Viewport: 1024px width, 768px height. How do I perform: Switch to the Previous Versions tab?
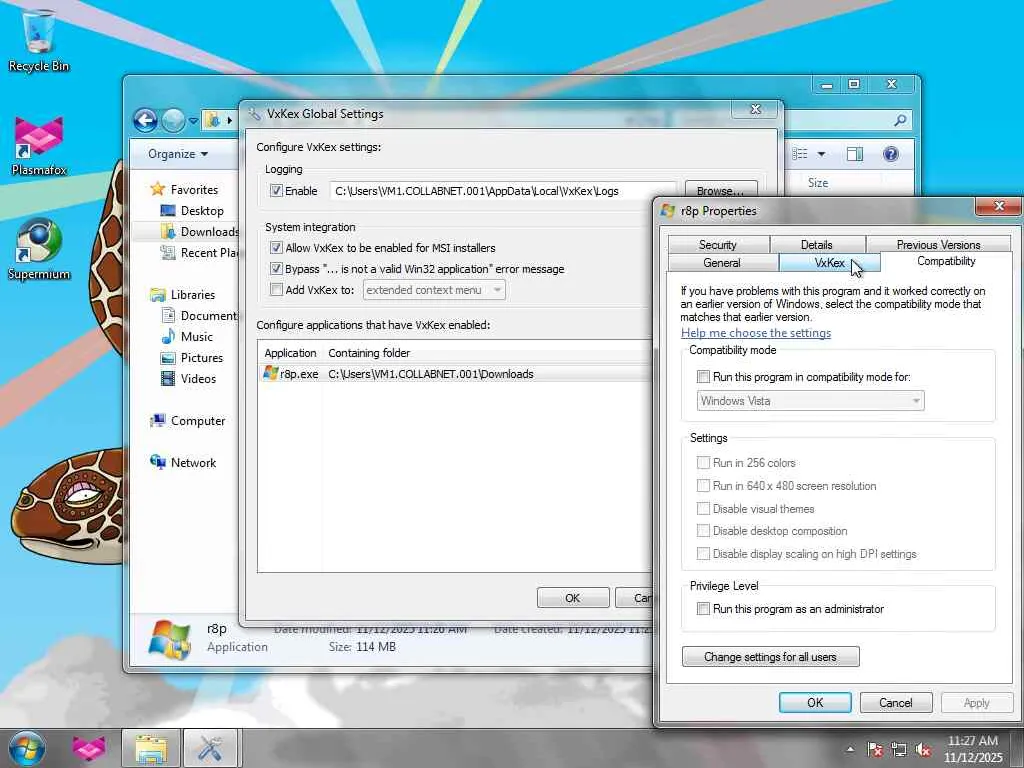click(x=938, y=244)
